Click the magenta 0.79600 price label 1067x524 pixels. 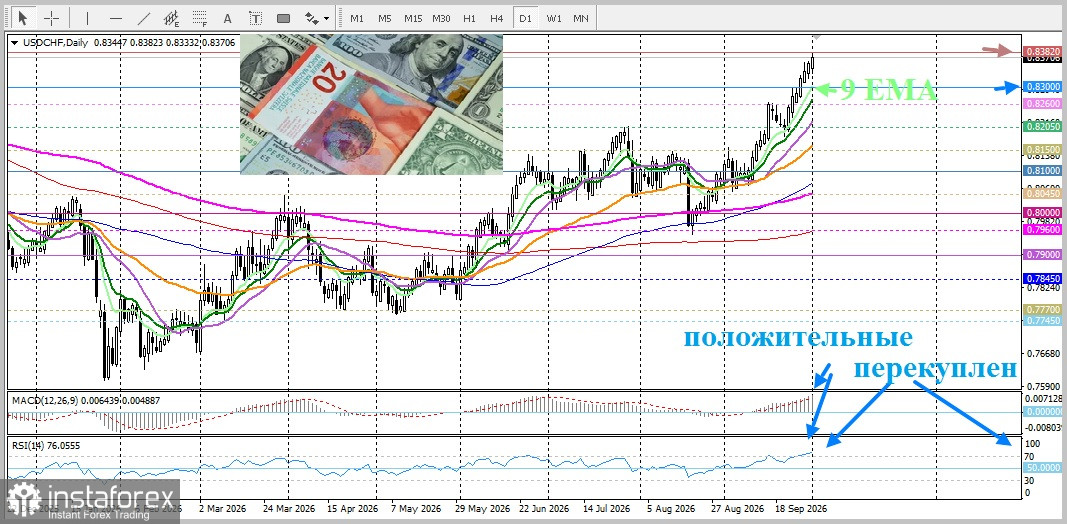pos(1043,230)
